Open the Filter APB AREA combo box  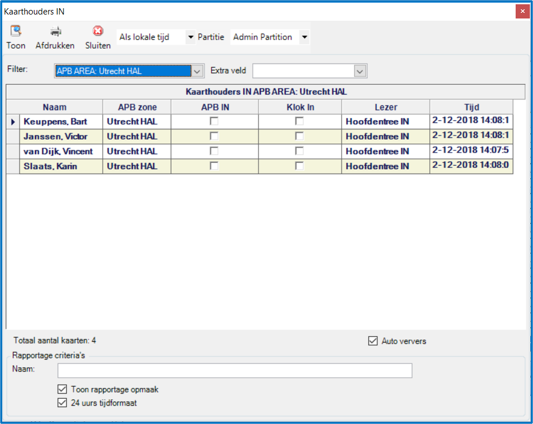click(129, 71)
